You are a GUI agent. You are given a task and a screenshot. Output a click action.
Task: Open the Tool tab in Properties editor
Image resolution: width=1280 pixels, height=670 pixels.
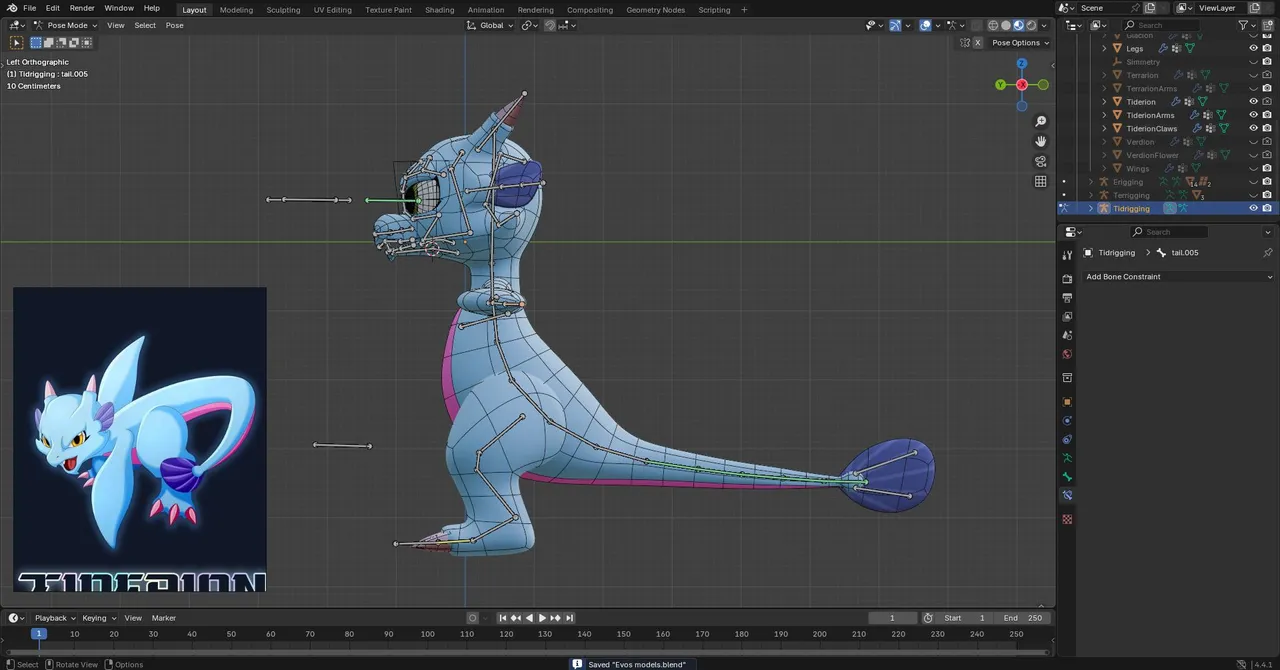(1067, 255)
